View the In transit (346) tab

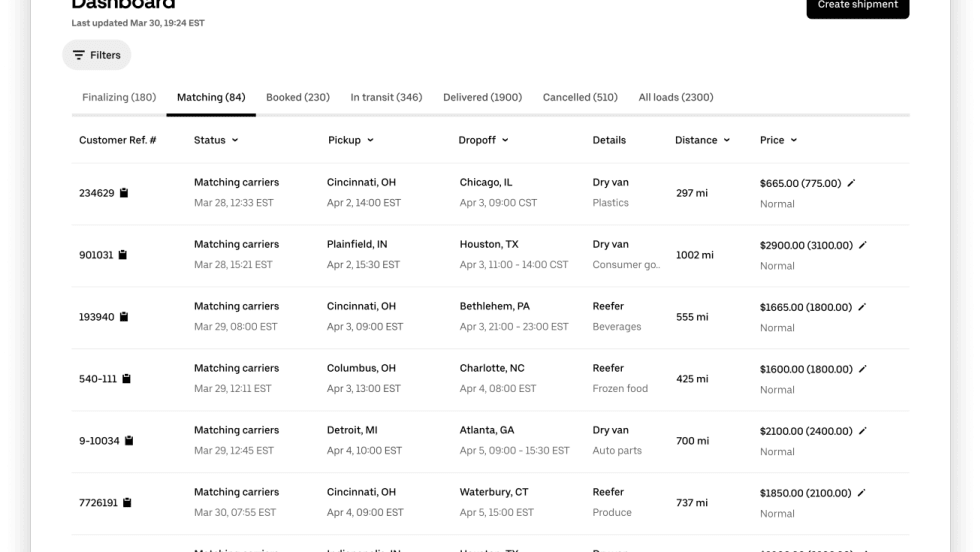[386, 98]
